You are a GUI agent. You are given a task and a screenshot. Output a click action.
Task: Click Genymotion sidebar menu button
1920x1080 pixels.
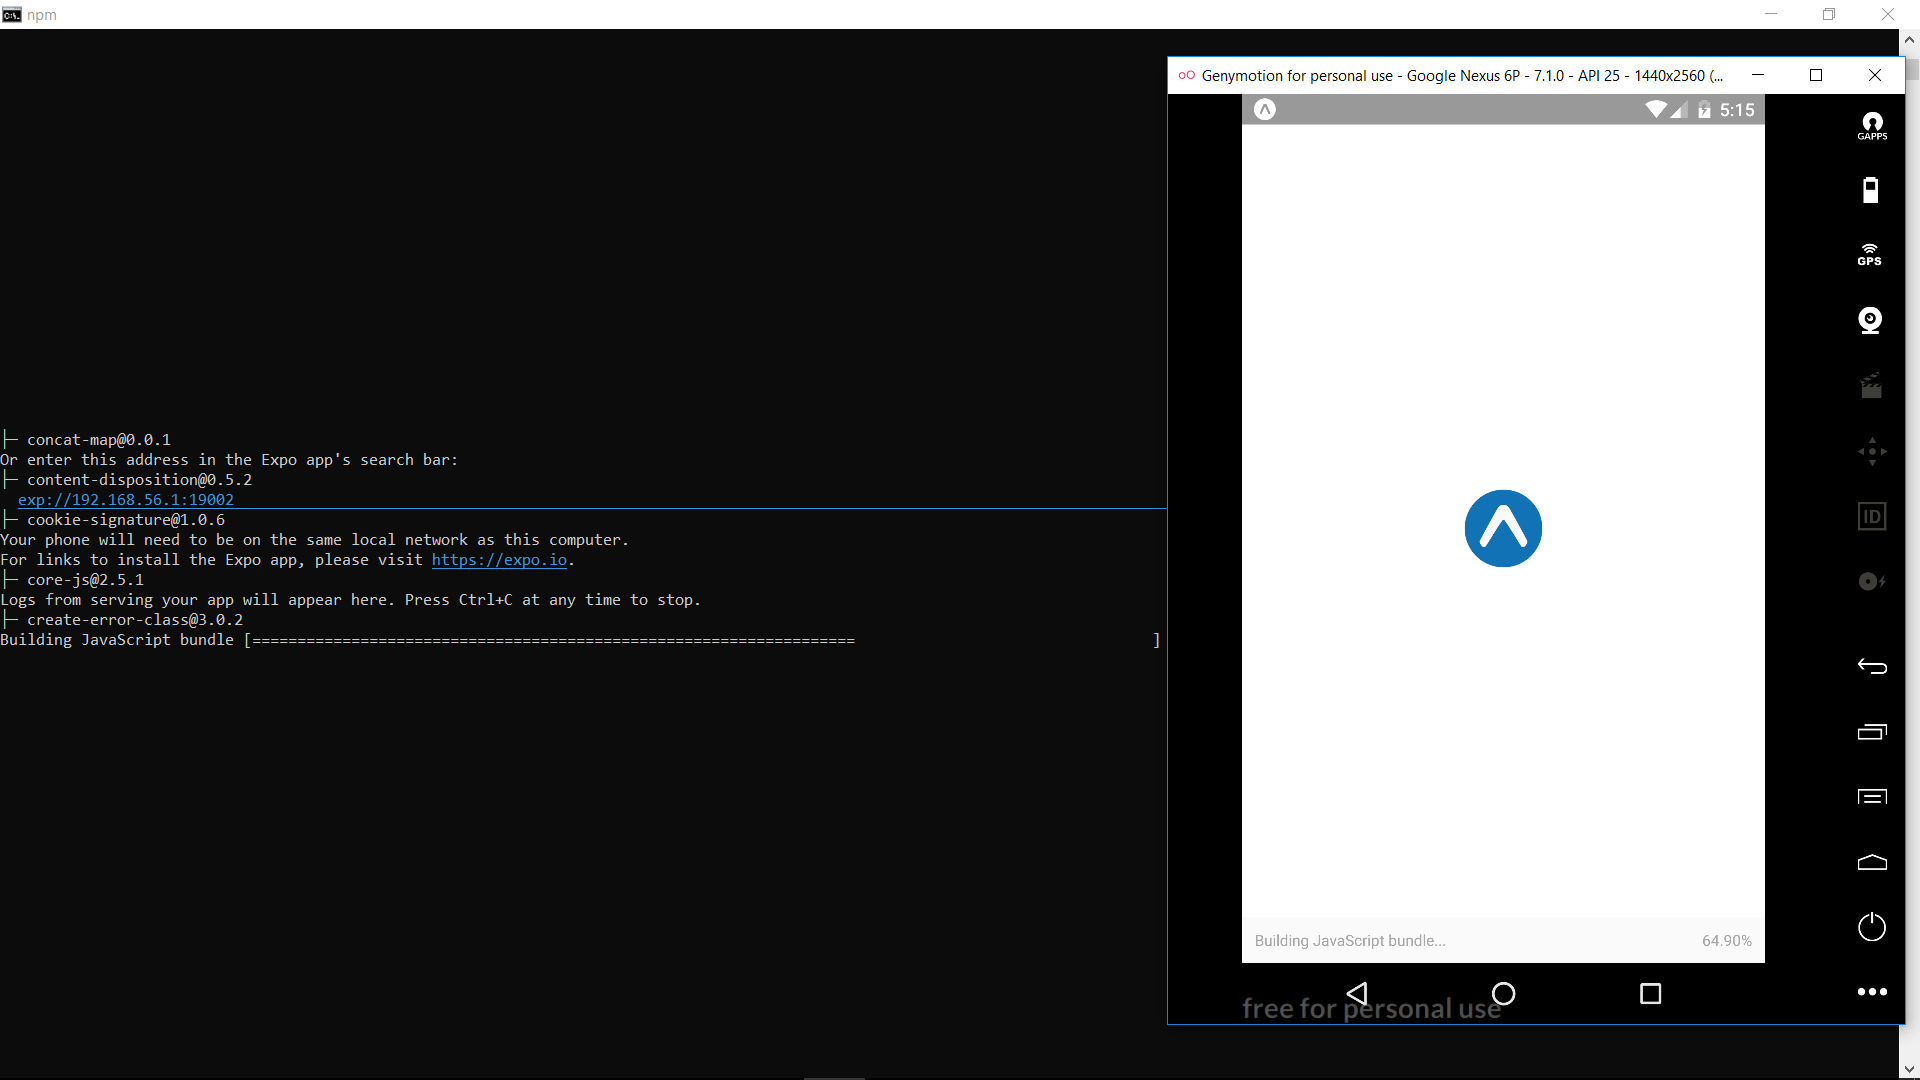pyautogui.click(x=1872, y=797)
